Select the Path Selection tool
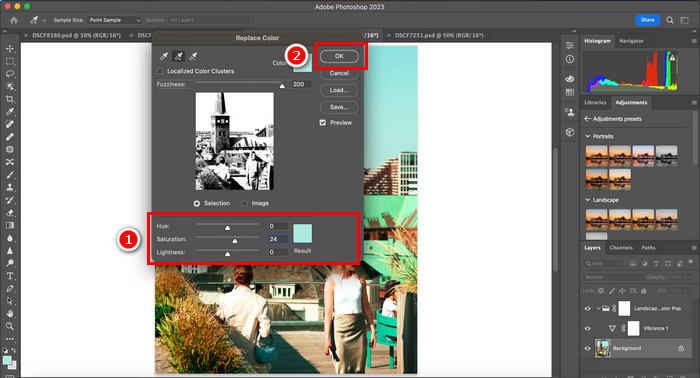The width and height of the screenshot is (700, 378). click(10, 301)
